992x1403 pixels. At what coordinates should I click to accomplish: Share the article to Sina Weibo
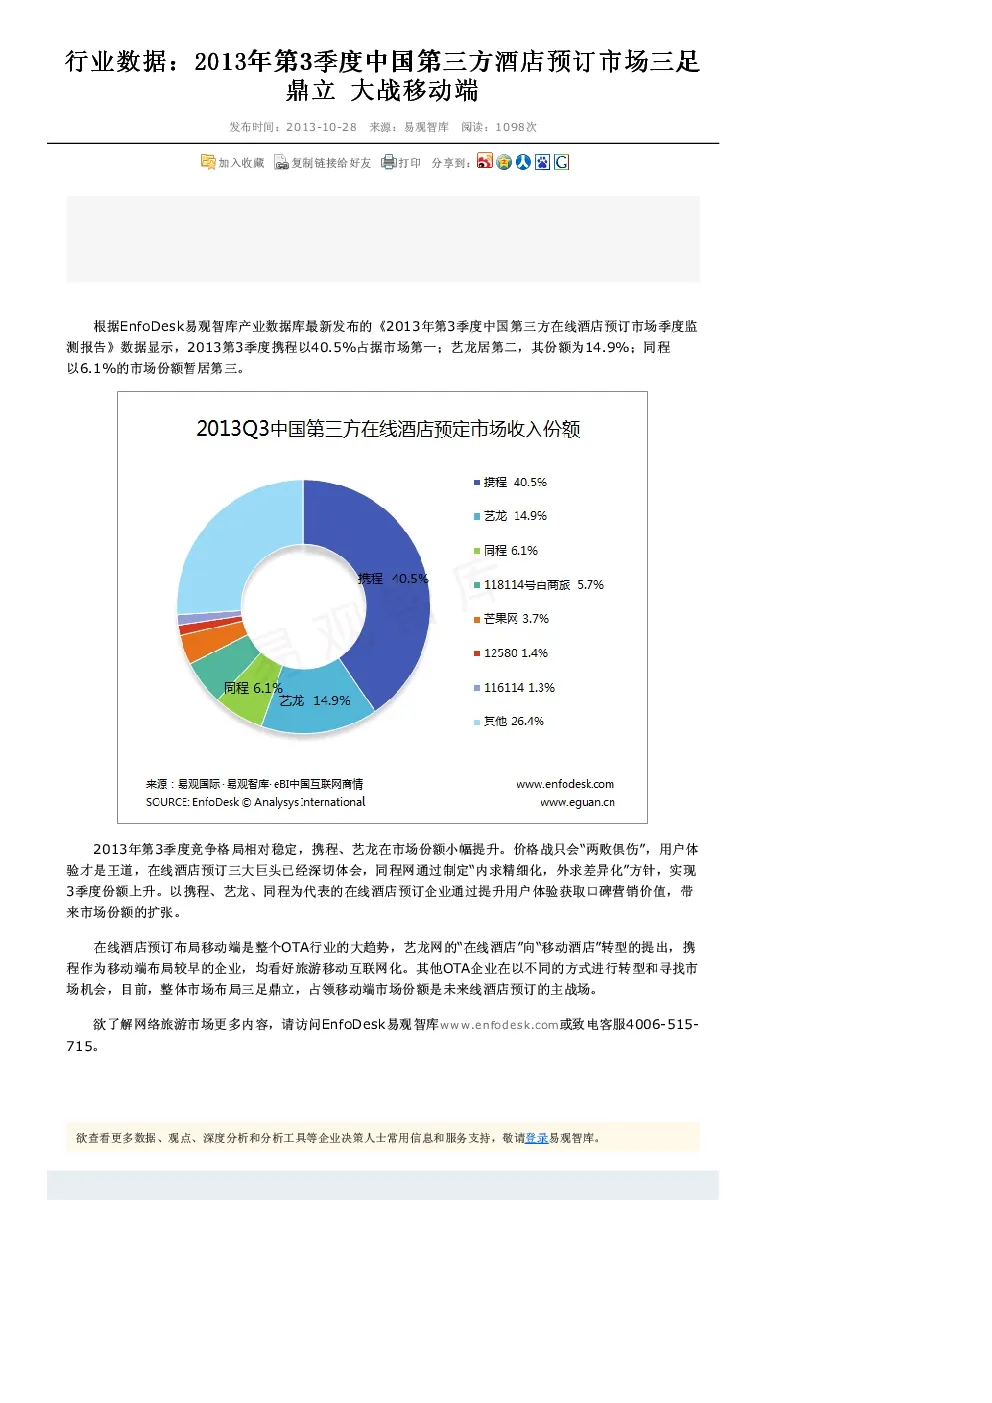coord(485,162)
